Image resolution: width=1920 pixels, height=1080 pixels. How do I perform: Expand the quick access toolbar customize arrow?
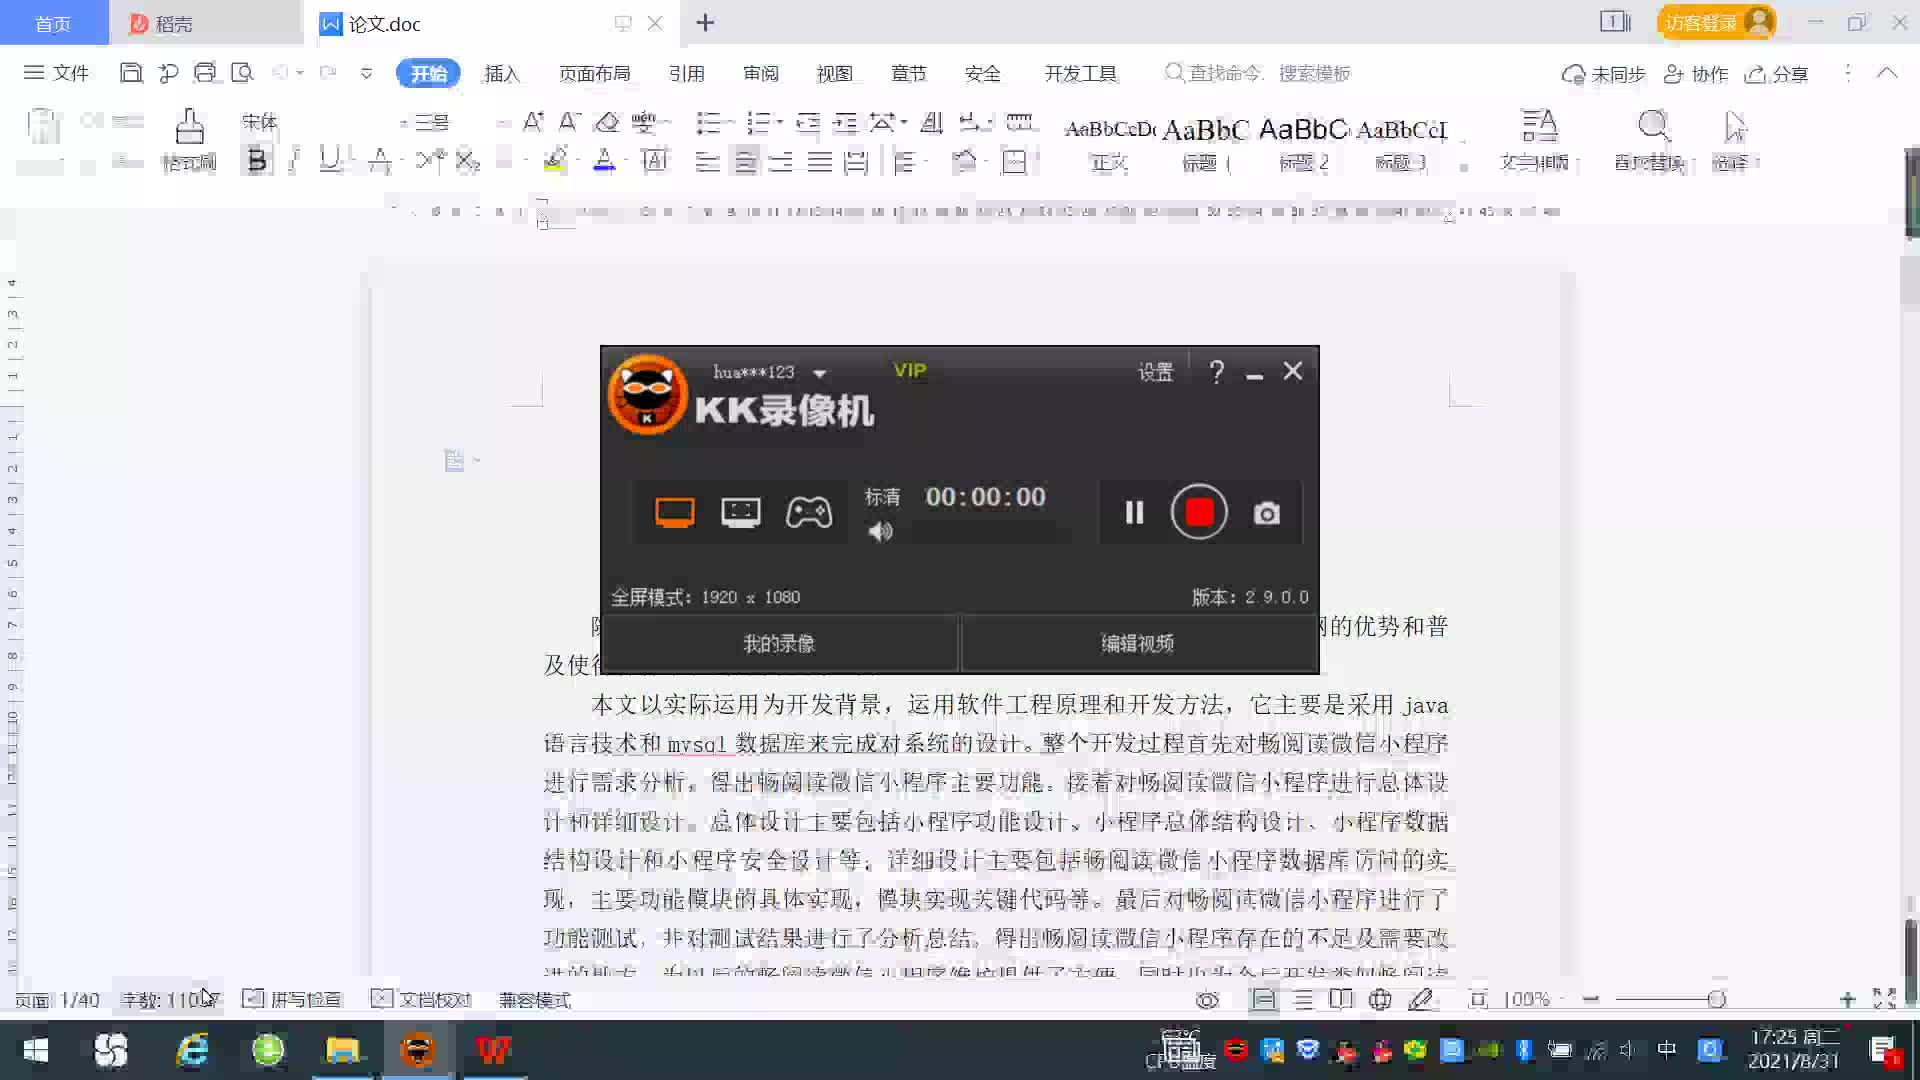(366, 73)
